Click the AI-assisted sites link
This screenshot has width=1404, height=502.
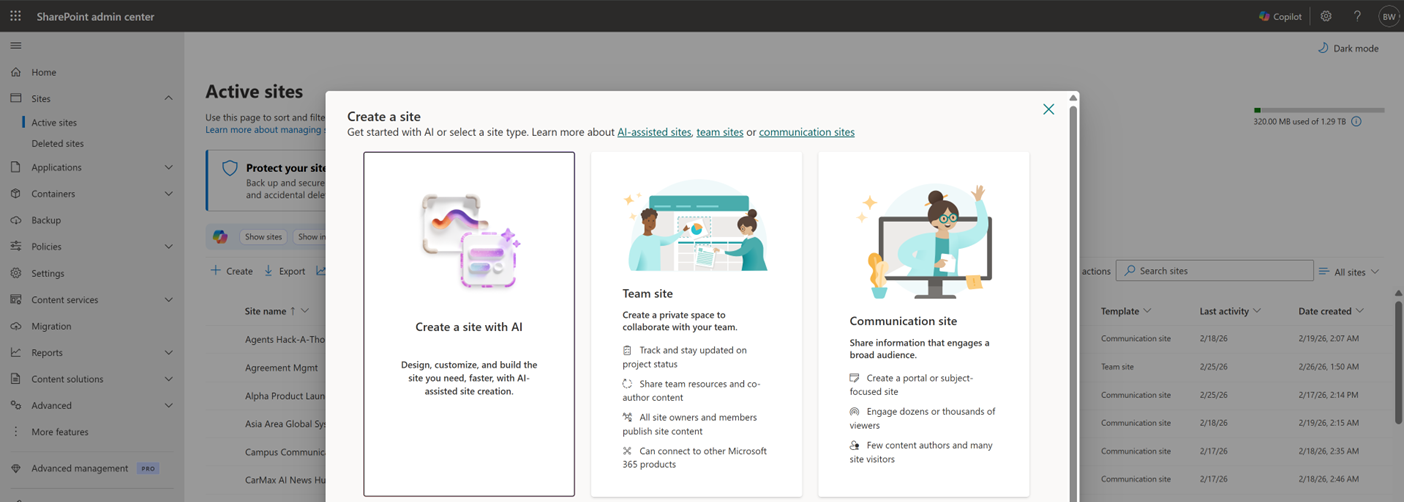pyautogui.click(x=654, y=132)
